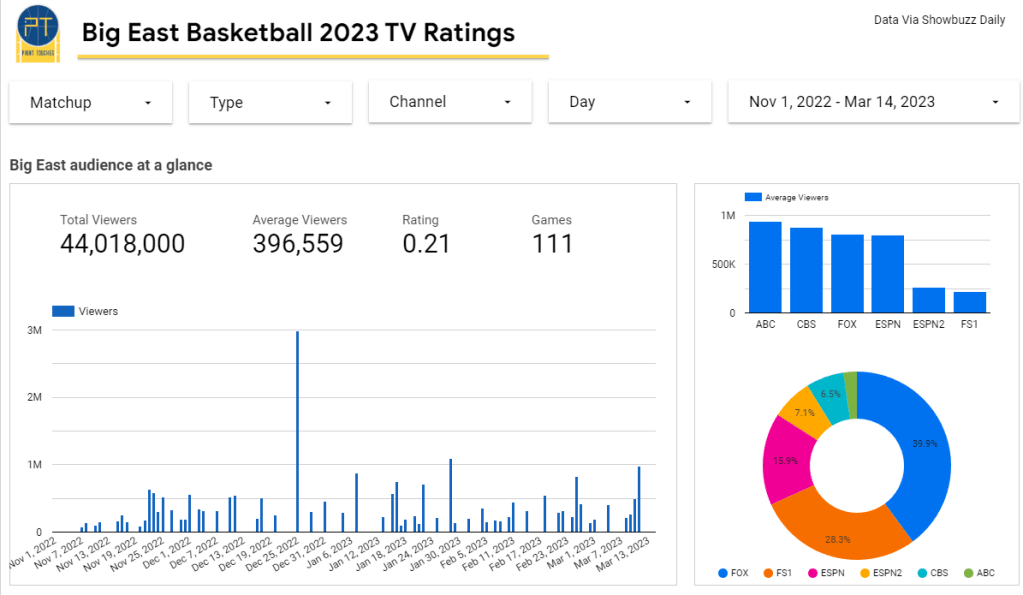This screenshot has width=1023, height=595.
Task: Open the Channel filter dropdown
Action: click(x=450, y=102)
